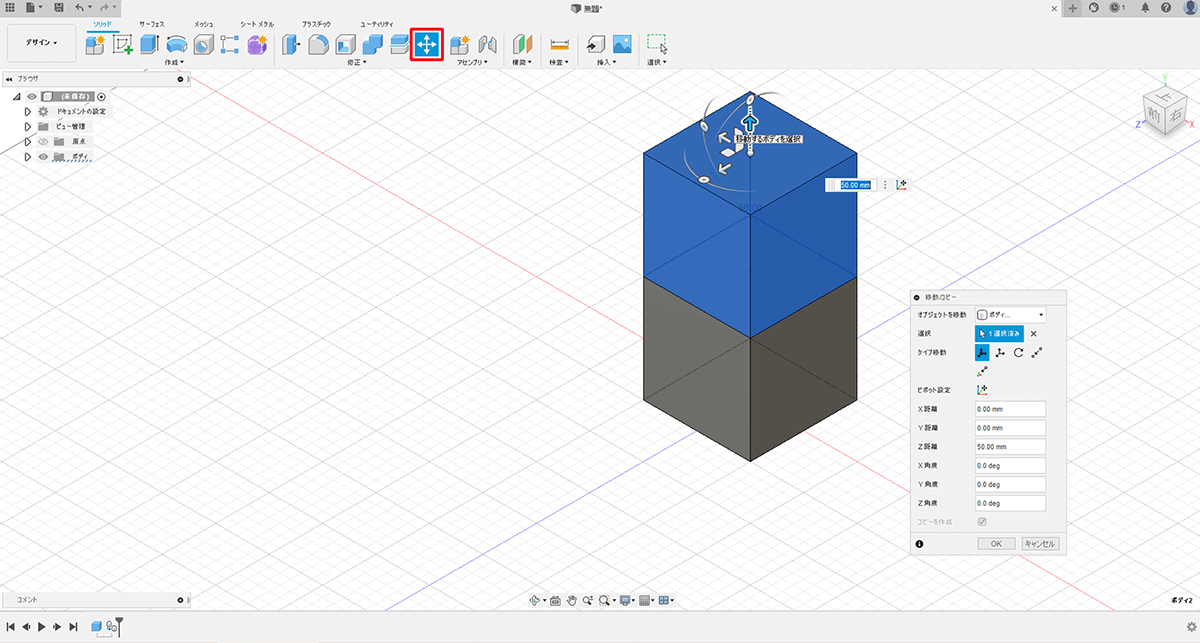Switch to the プラスチック tab
Screen dimensions: 1200x643
317,22
